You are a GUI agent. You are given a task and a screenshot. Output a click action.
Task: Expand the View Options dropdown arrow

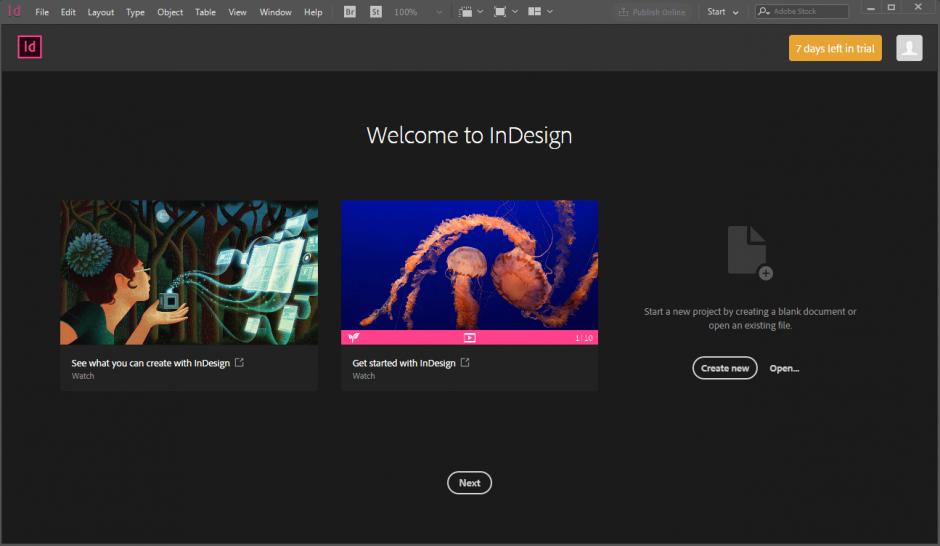click(x=480, y=11)
